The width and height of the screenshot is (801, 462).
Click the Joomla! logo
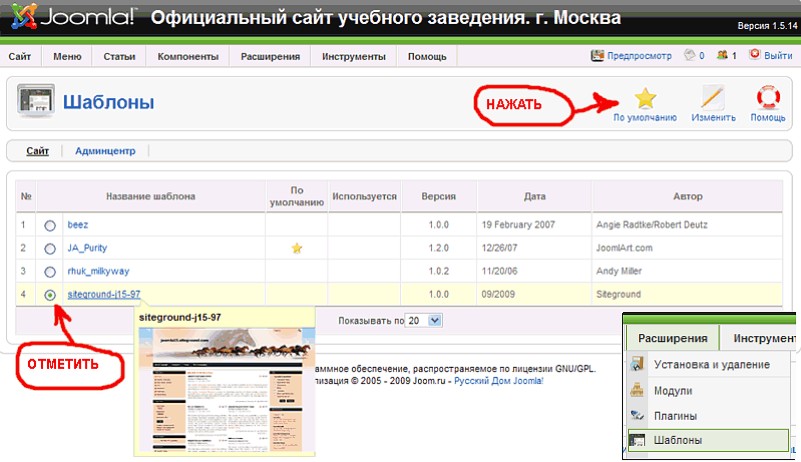click(x=74, y=17)
